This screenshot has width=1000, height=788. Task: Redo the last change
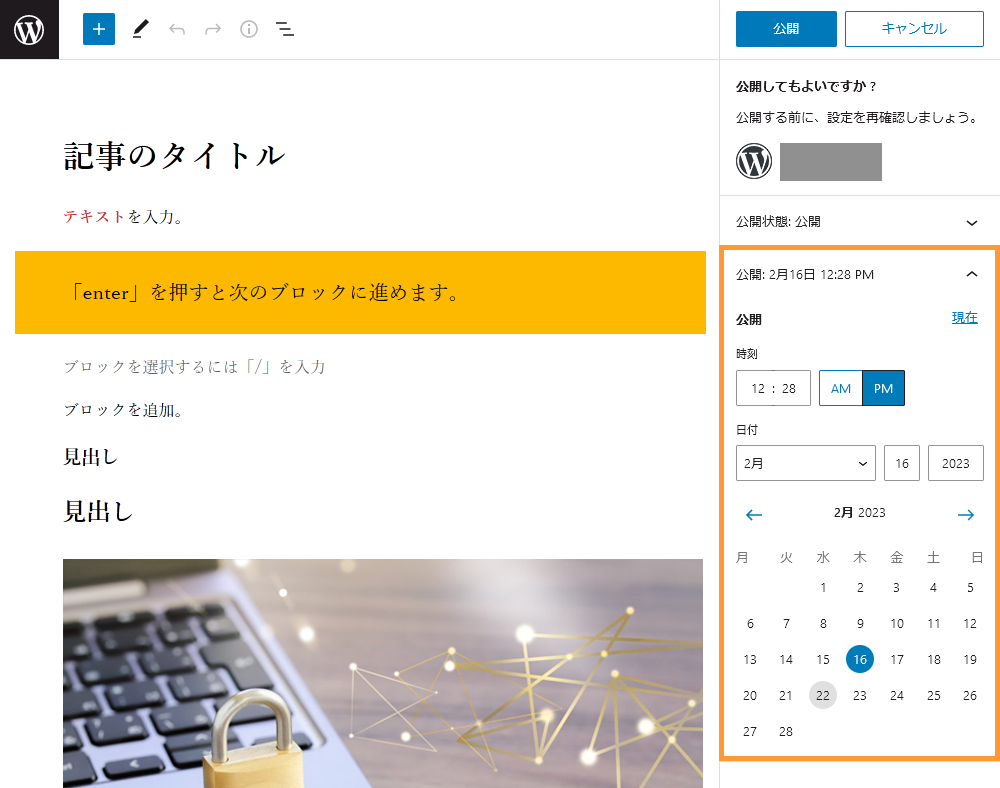(212, 29)
